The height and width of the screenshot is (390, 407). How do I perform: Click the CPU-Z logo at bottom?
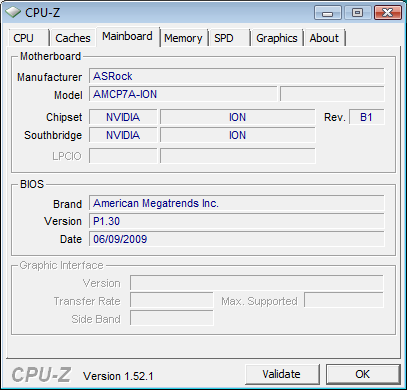(41, 375)
